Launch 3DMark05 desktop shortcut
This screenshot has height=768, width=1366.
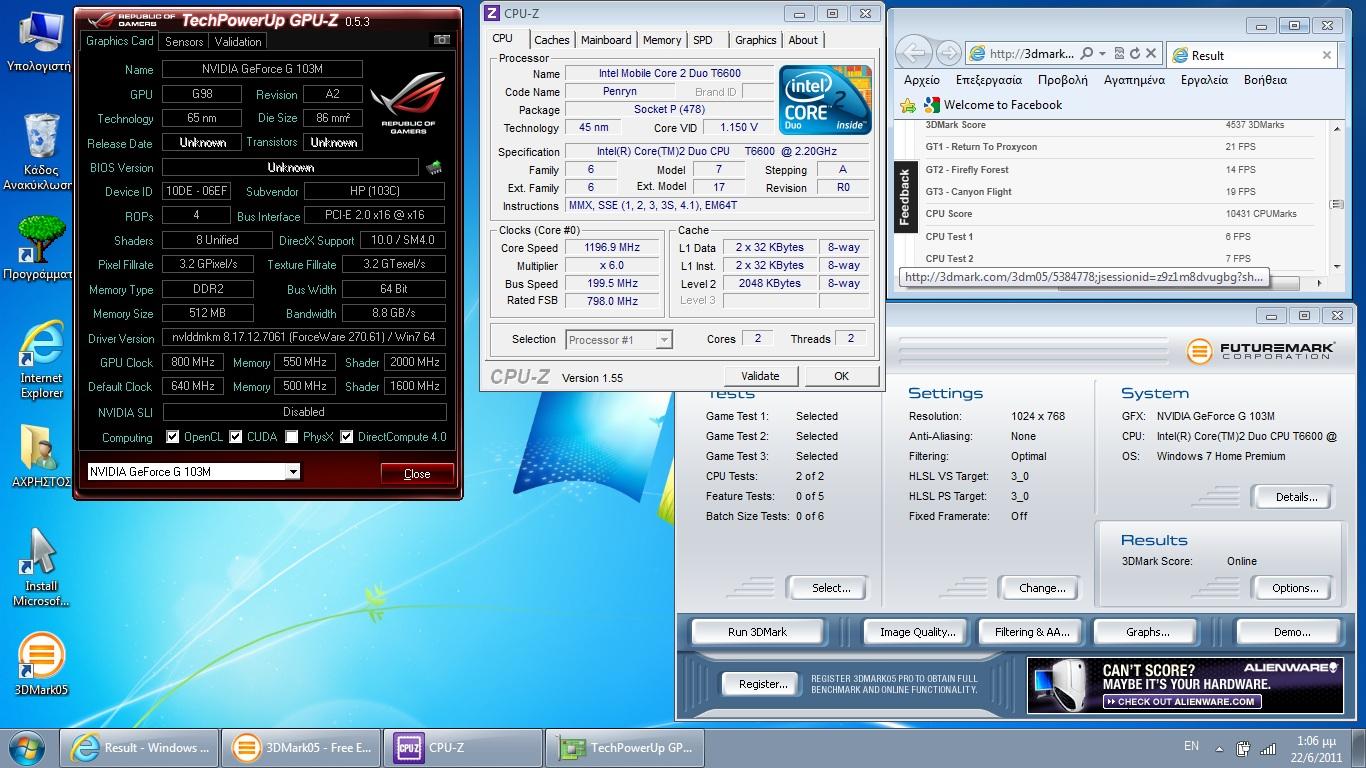click(41, 664)
